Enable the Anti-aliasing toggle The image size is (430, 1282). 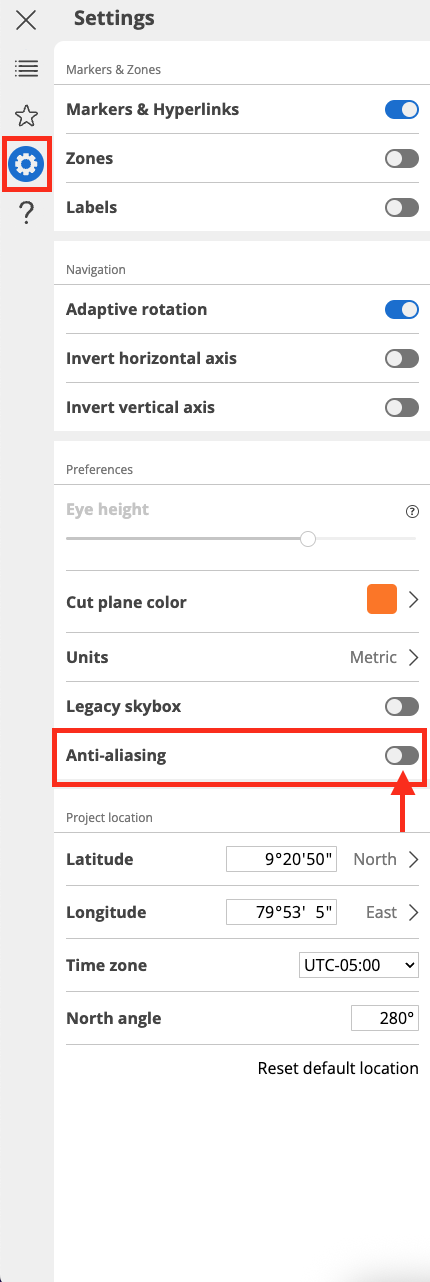(x=402, y=756)
